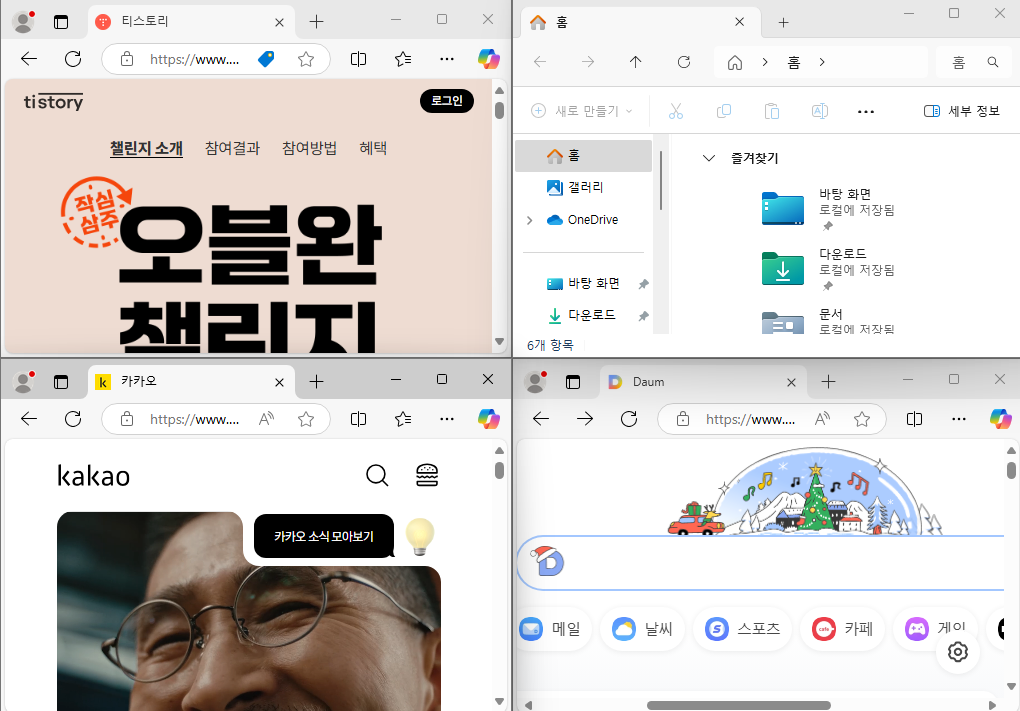Image resolution: width=1020 pixels, height=711 pixels.
Task: Refresh the File Explorer view
Action: (684, 62)
